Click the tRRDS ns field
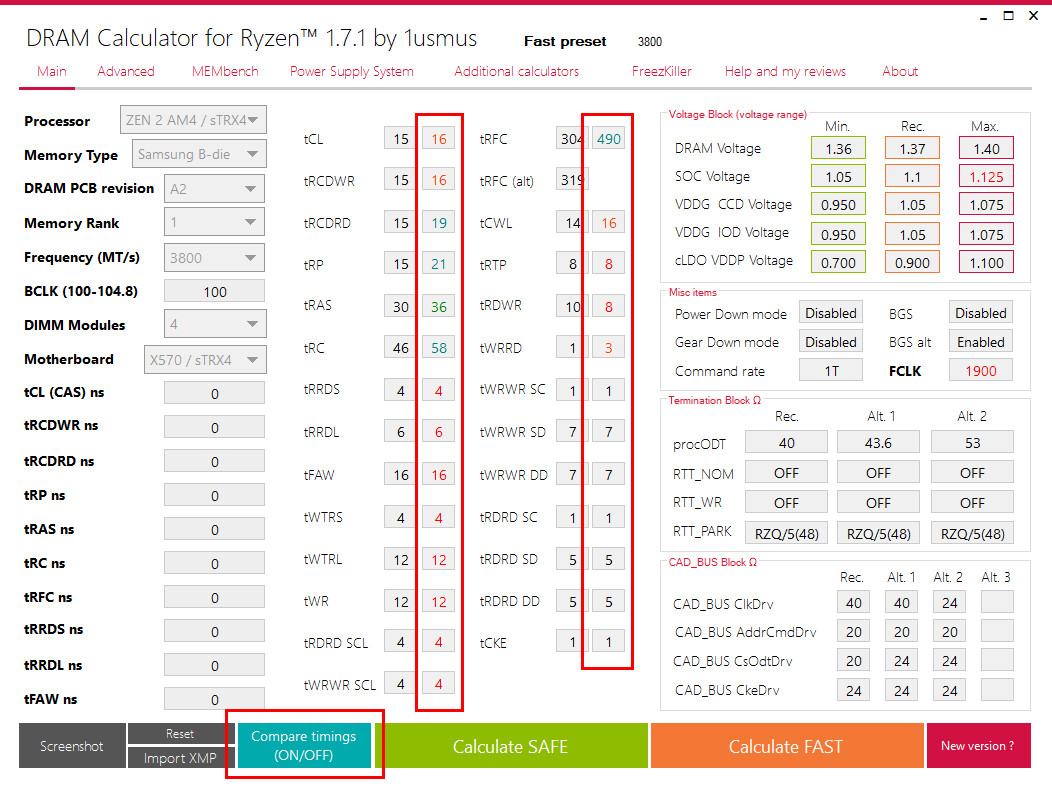The width and height of the screenshot is (1052, 790). 215,632
